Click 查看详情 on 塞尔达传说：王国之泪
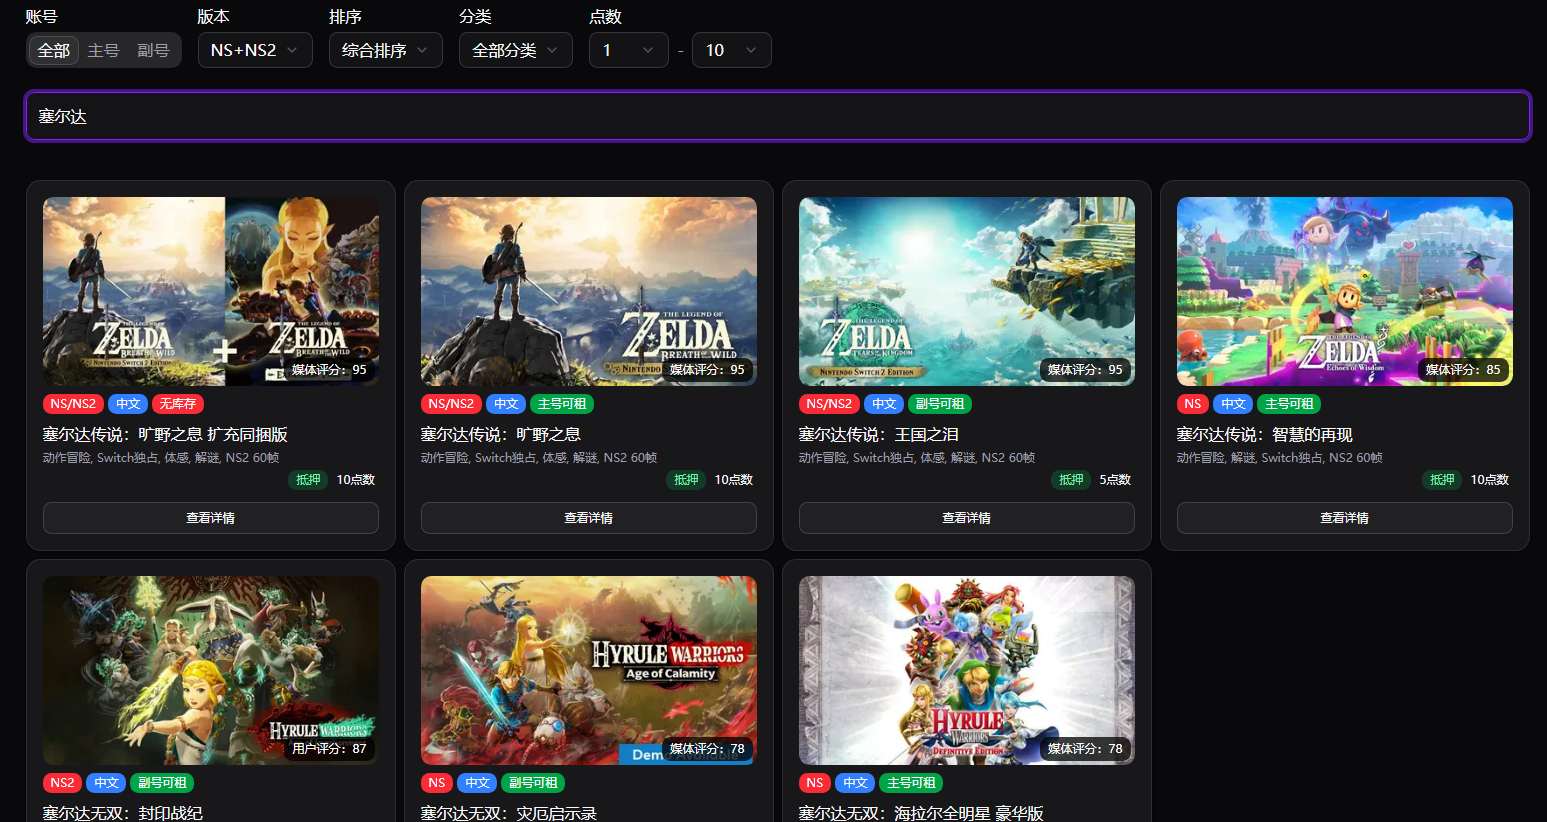 click(x=966, y=518)
